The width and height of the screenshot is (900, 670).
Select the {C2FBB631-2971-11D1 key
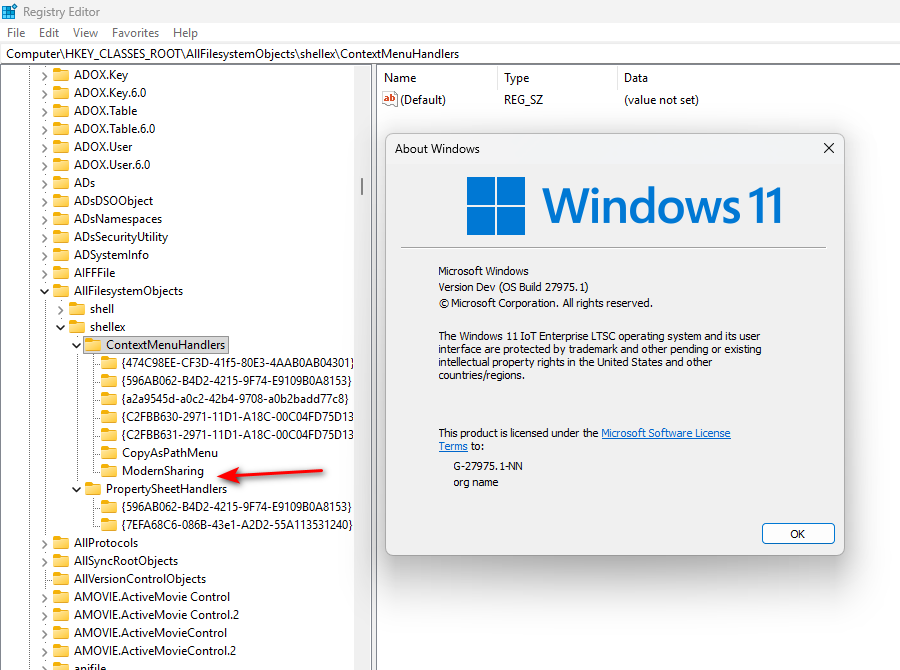tap(236, 435)
